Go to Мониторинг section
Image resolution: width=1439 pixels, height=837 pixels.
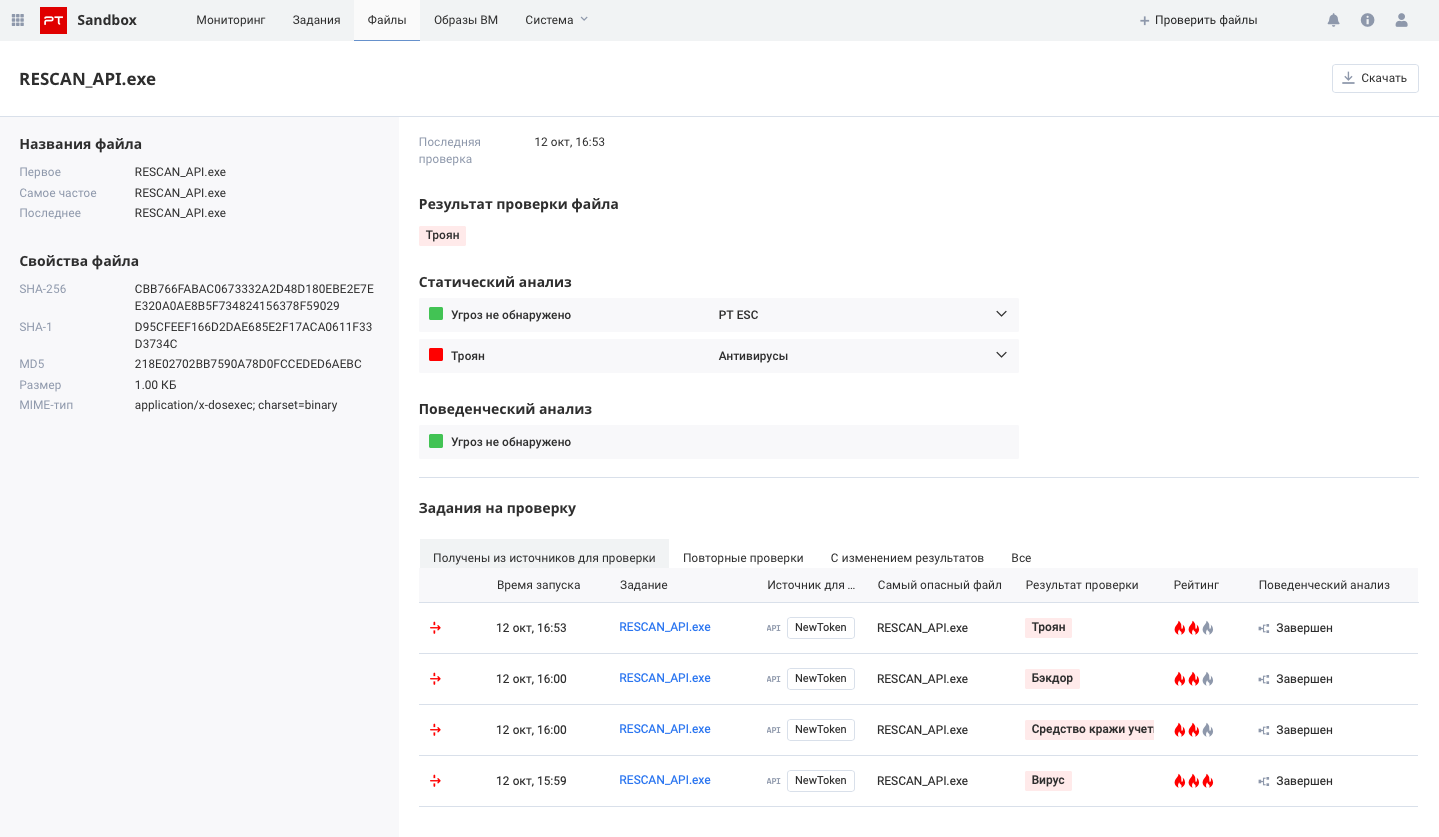(230, 20)
